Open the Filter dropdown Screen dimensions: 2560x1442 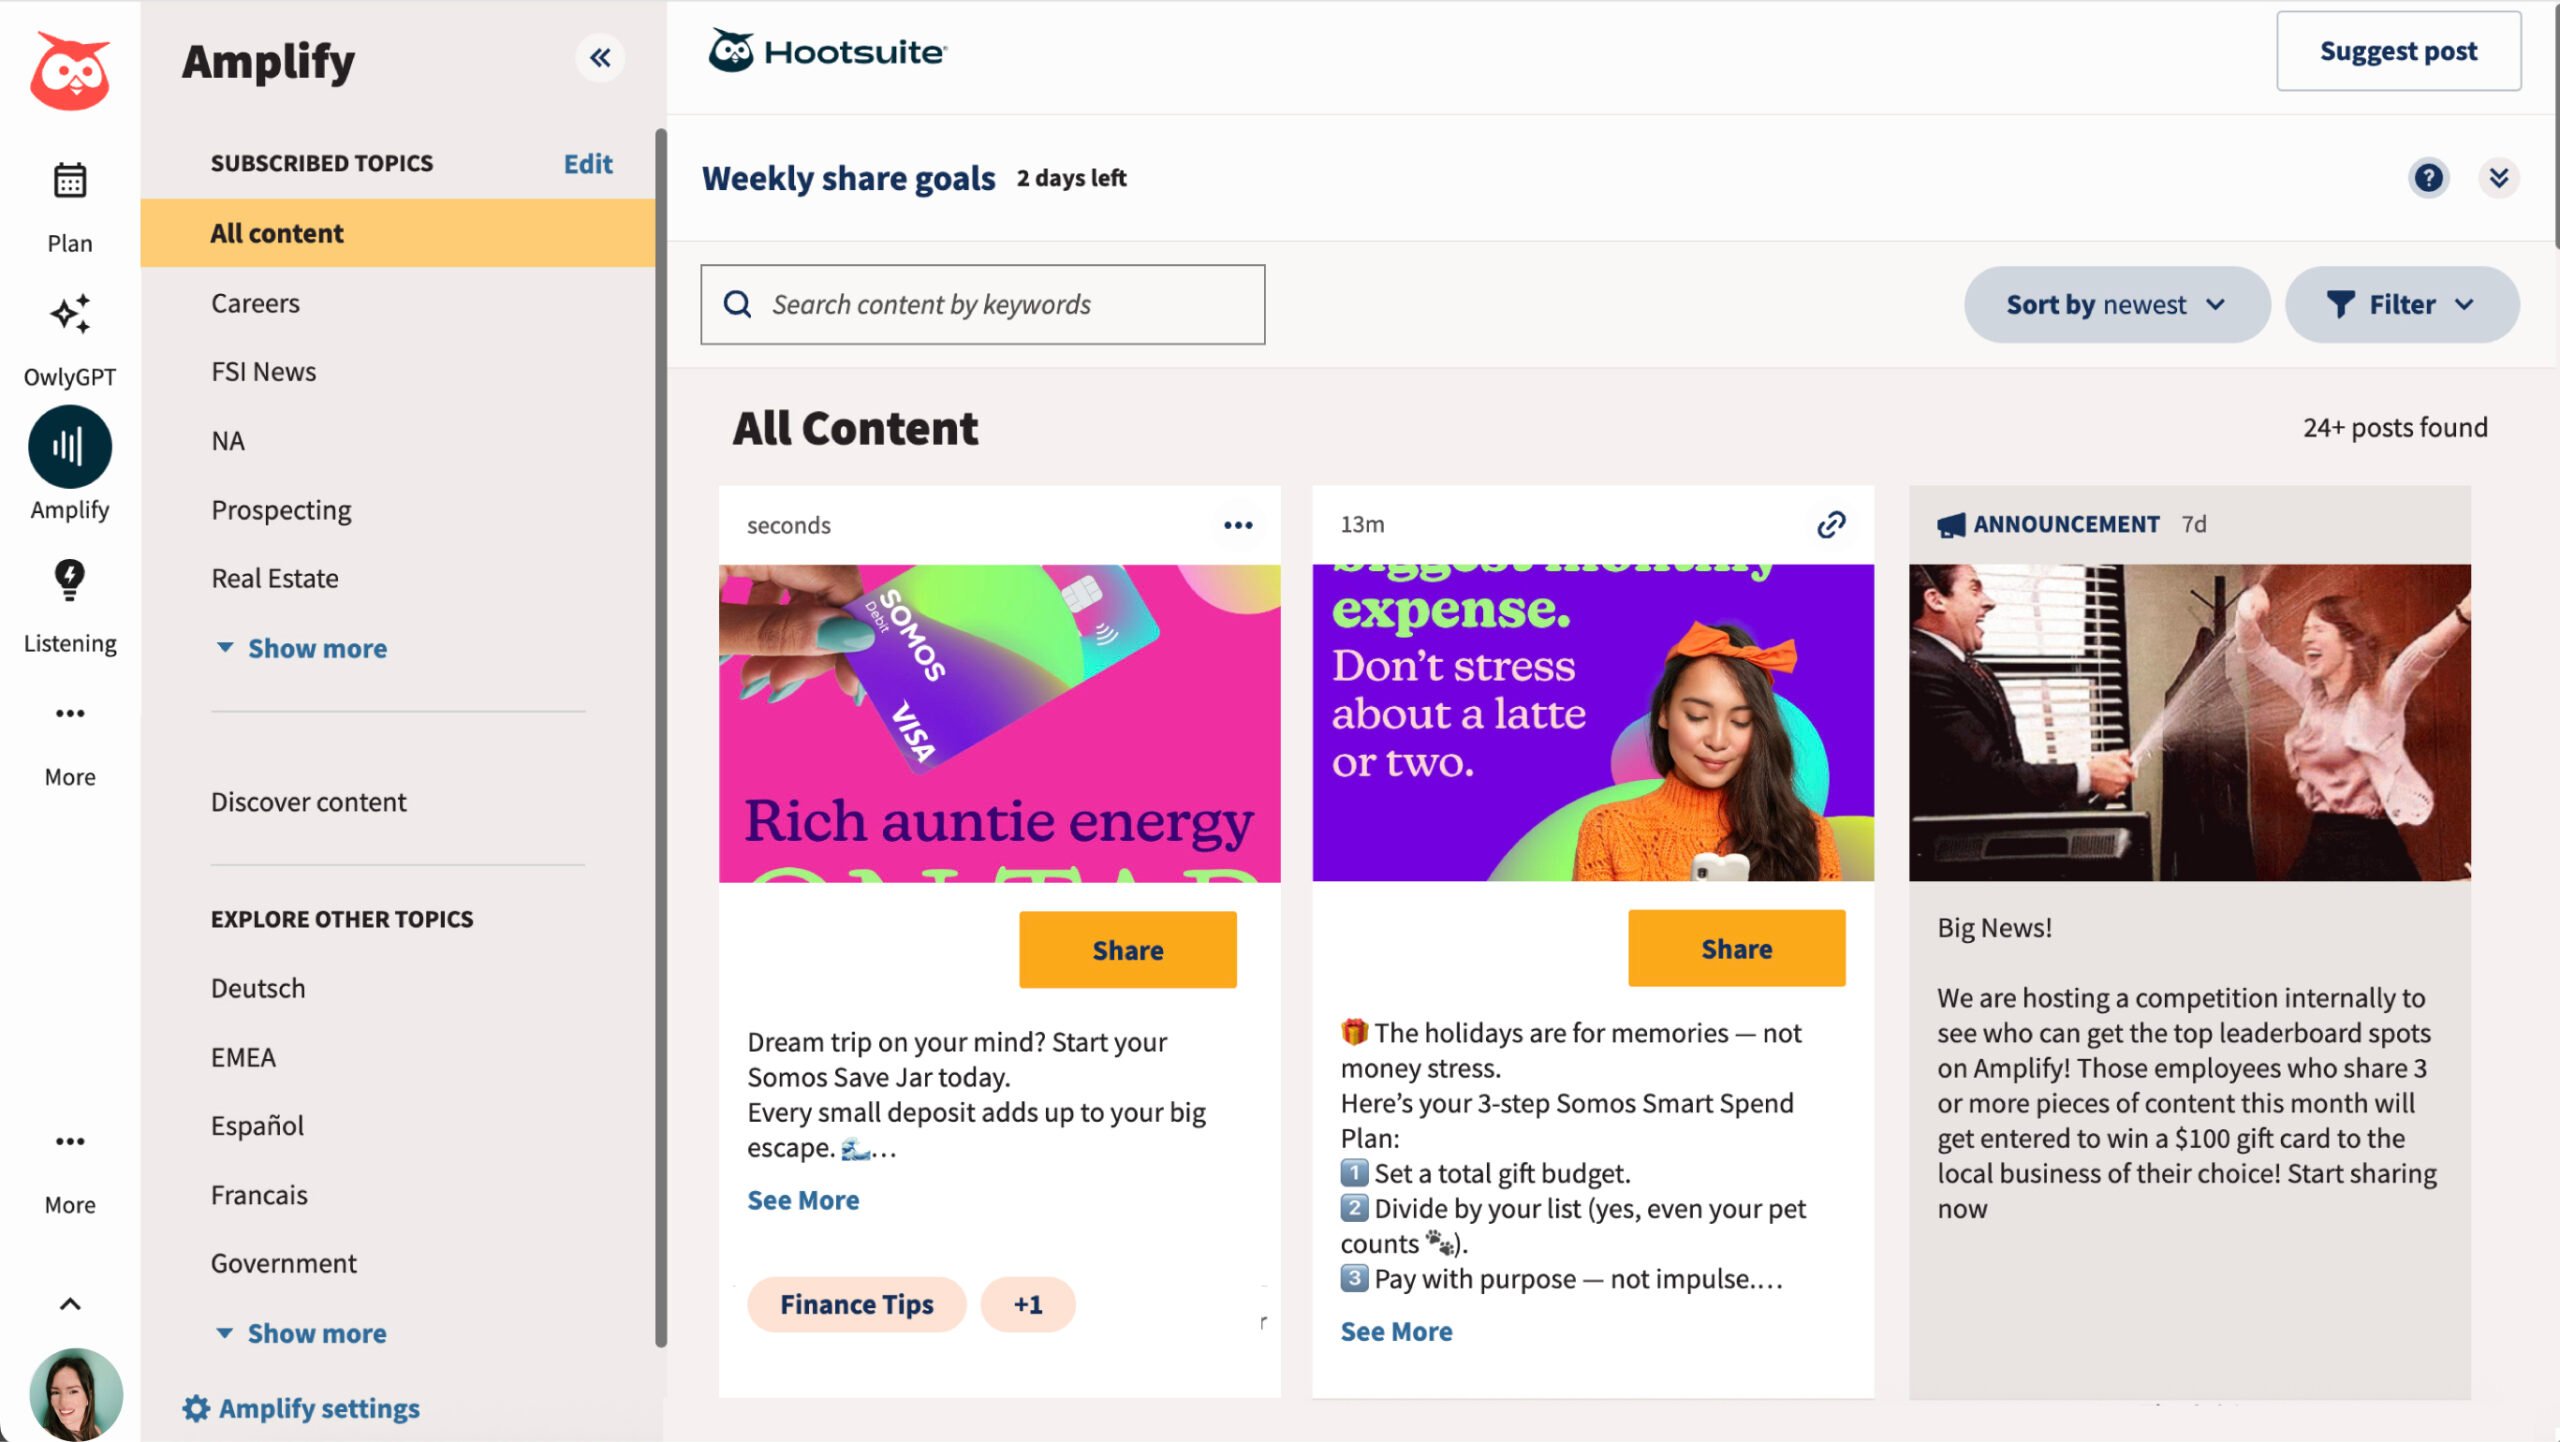(2401, 305)
